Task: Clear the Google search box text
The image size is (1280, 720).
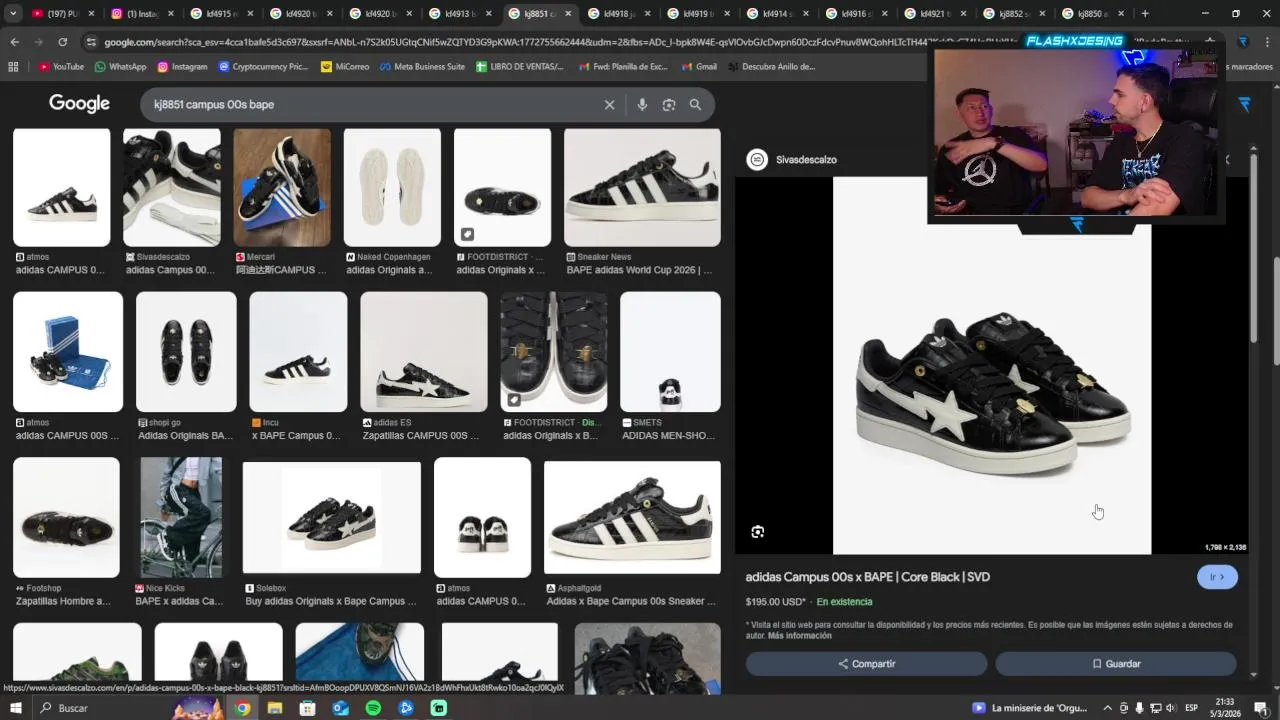Action: 609,105
